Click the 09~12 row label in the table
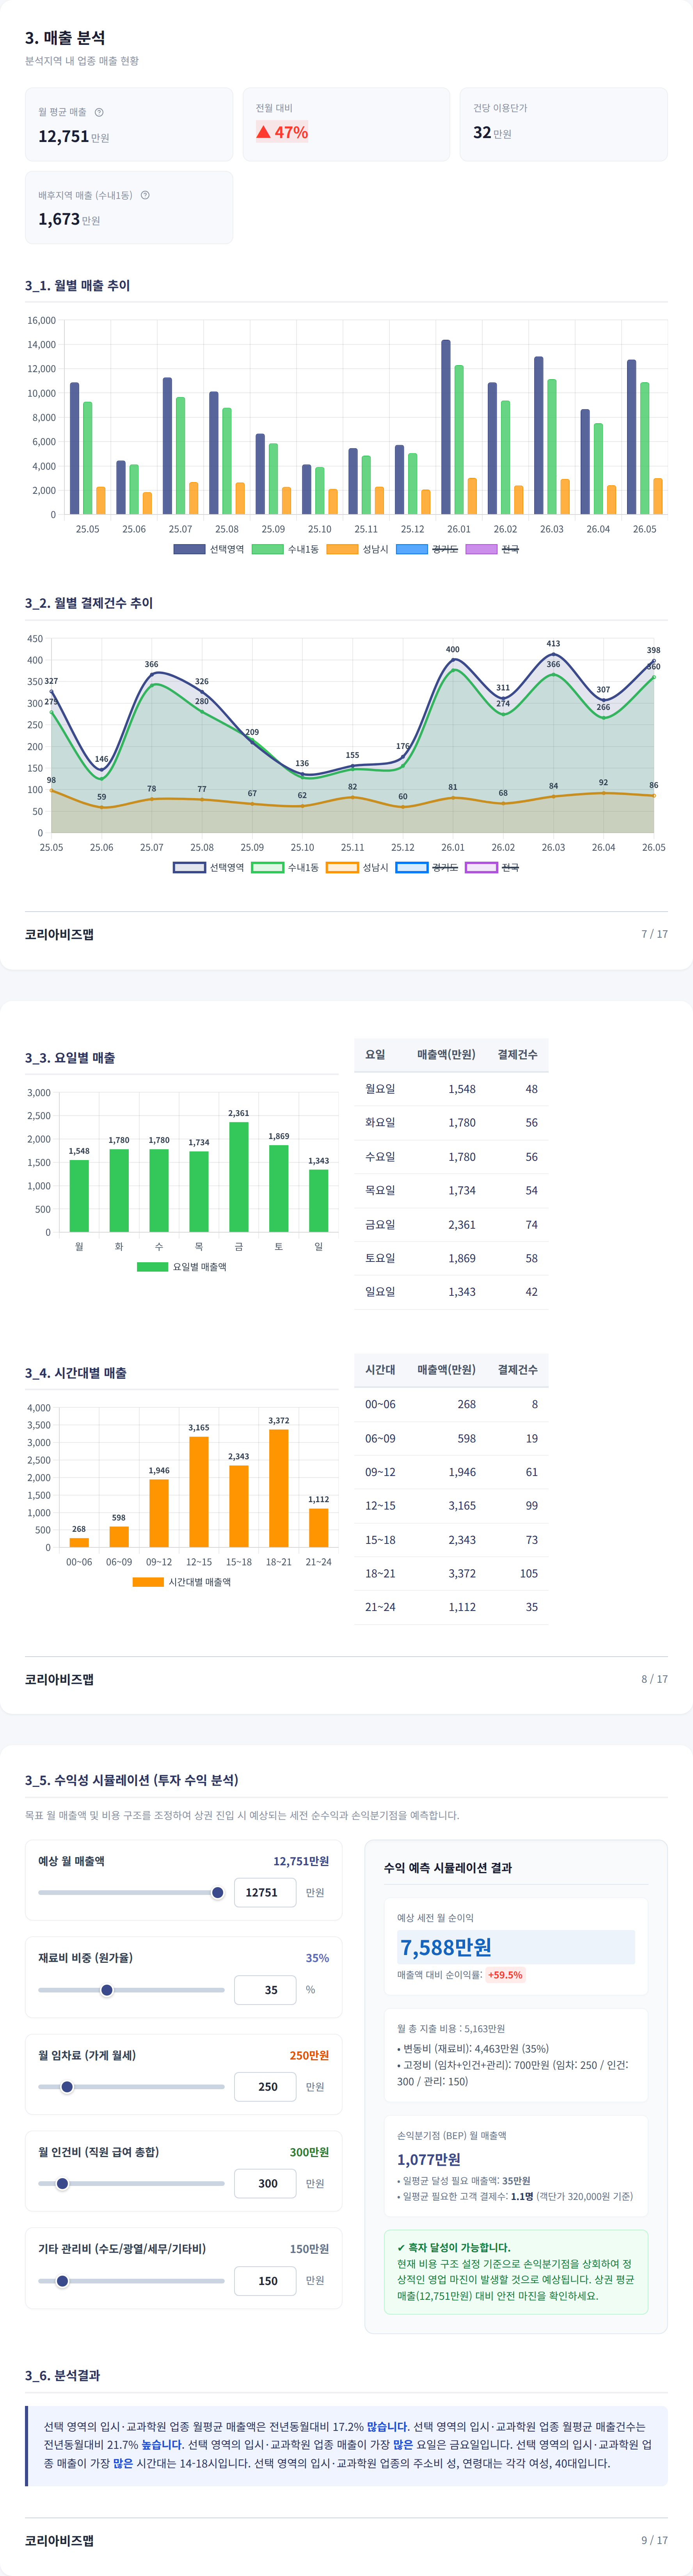The image size is (693, 2576). (380, 1472)
